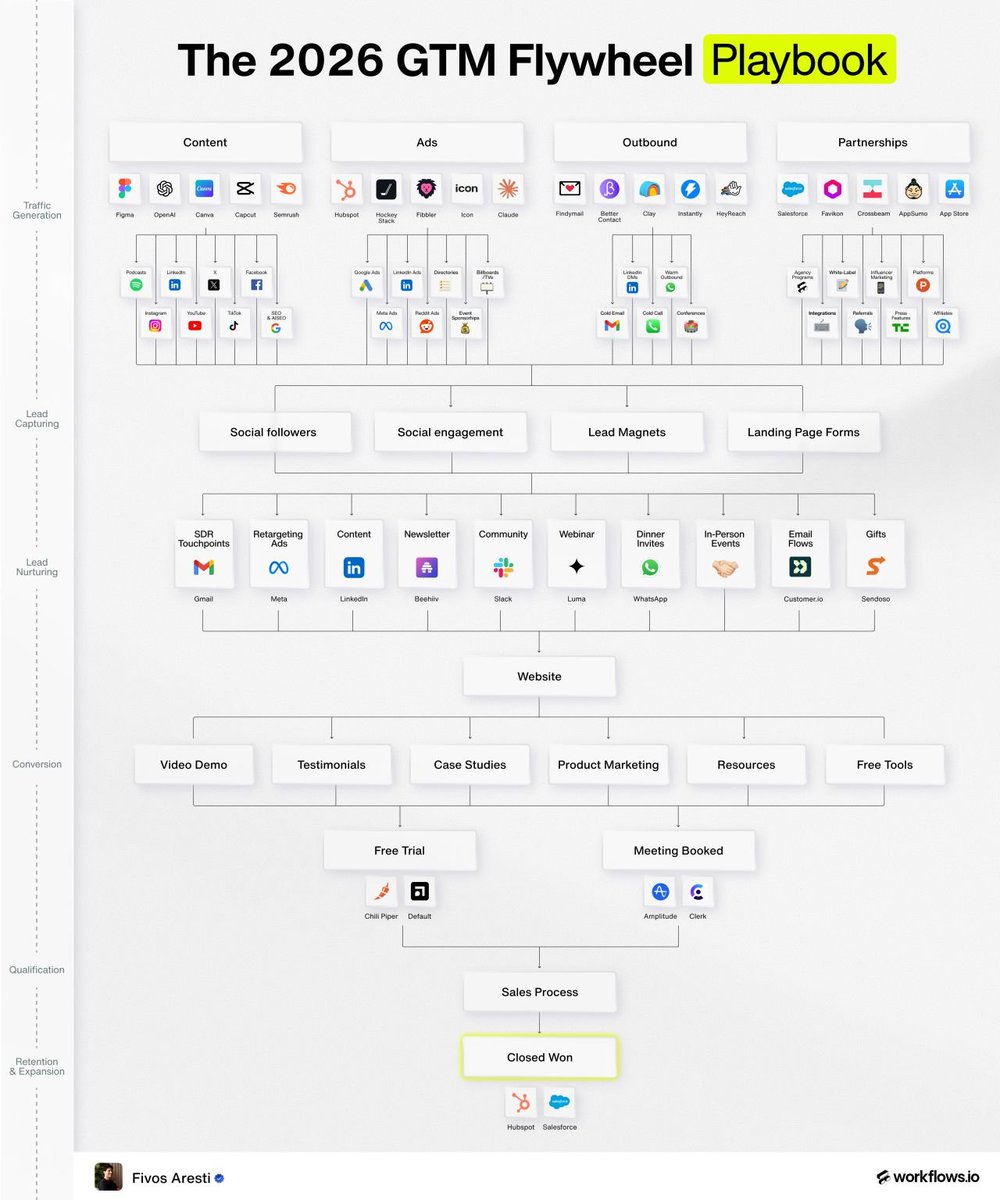Click the Facebook channel icon
This screenshot has width=1000, height=1200.
(256, 286)
